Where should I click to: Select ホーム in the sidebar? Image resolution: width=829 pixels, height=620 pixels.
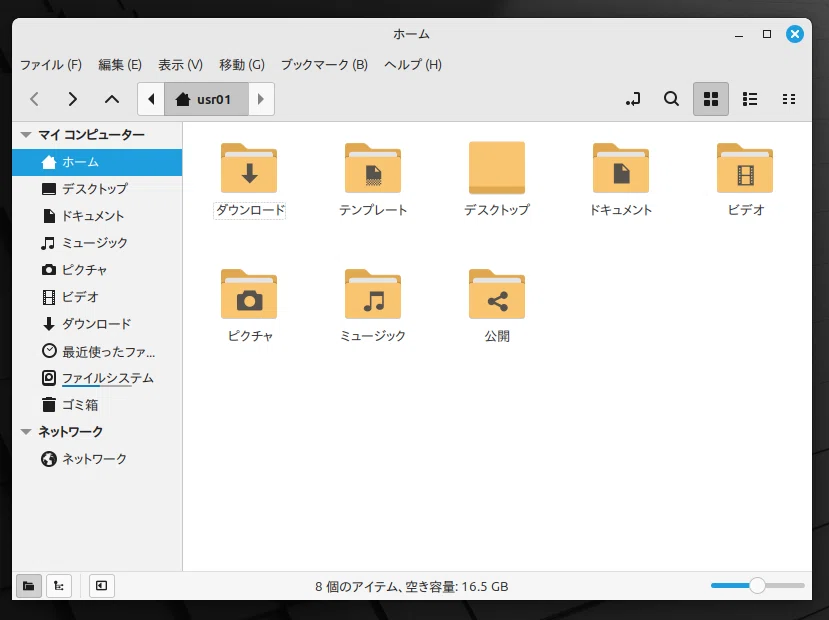pos(97,162)
